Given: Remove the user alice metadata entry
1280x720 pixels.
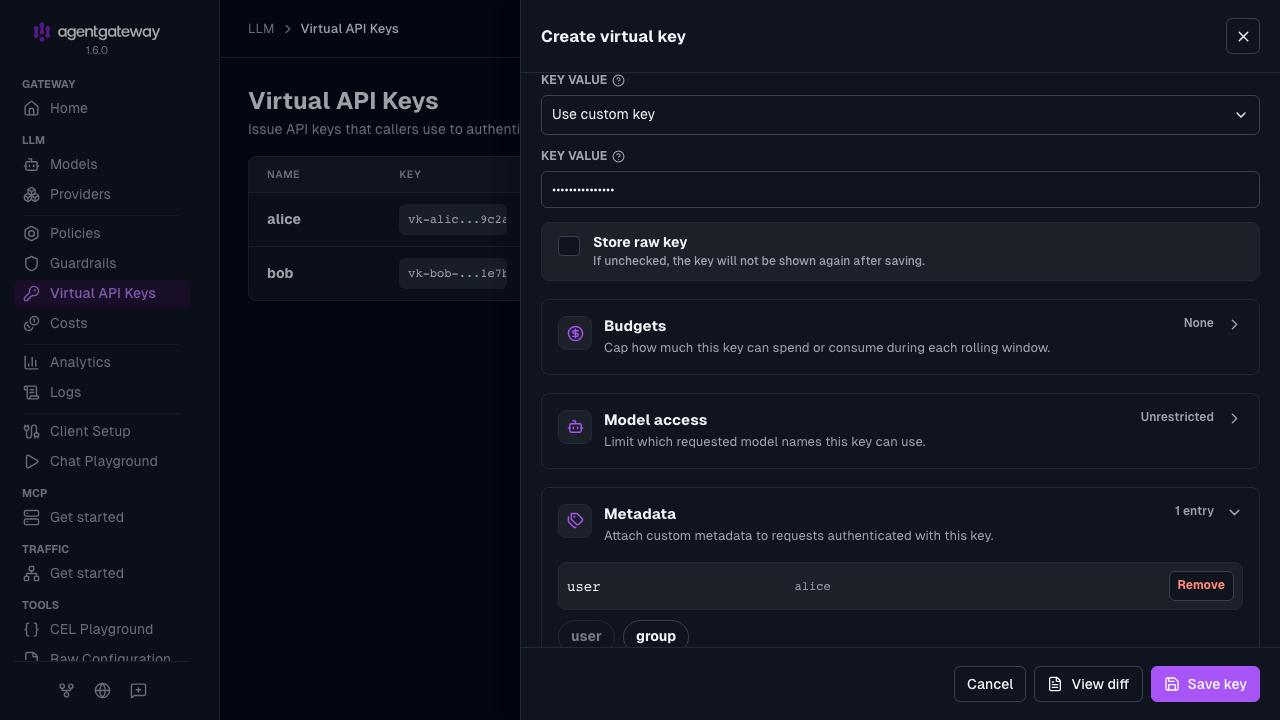Looking at the screenshot, I should 1201,585.
